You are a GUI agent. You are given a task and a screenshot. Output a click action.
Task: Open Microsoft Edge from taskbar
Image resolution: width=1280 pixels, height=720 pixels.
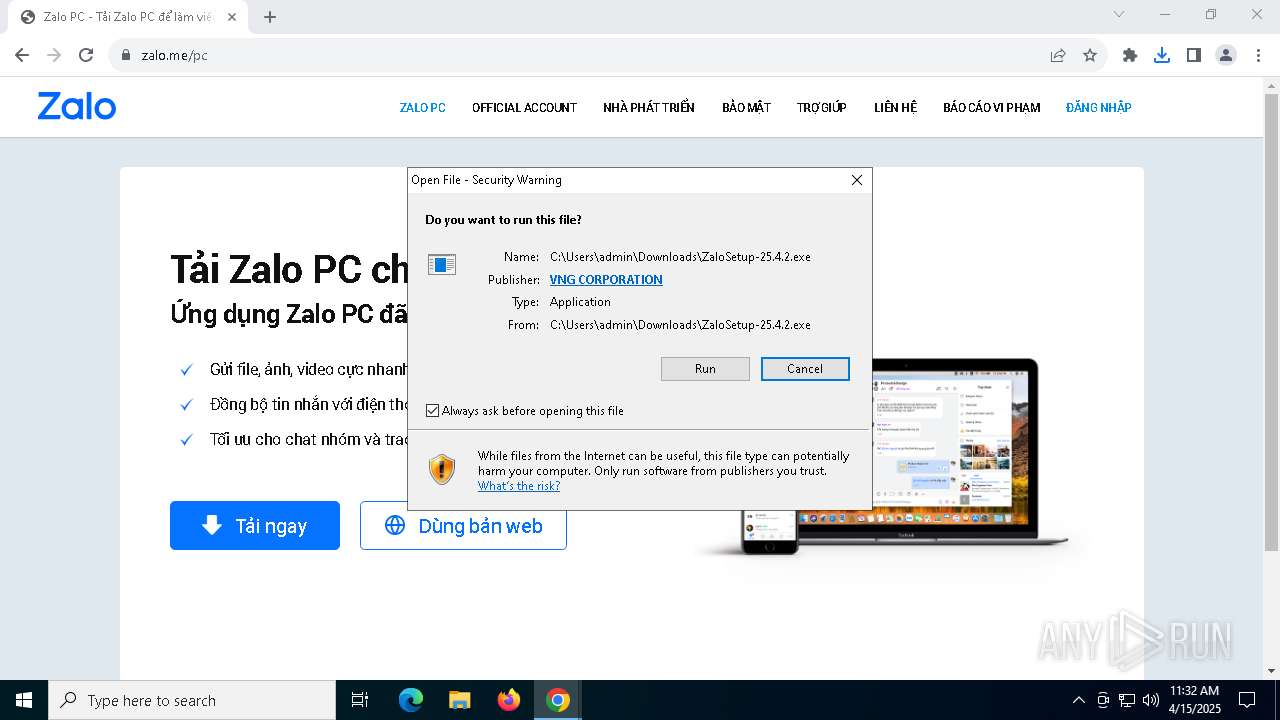click(411, 700)
